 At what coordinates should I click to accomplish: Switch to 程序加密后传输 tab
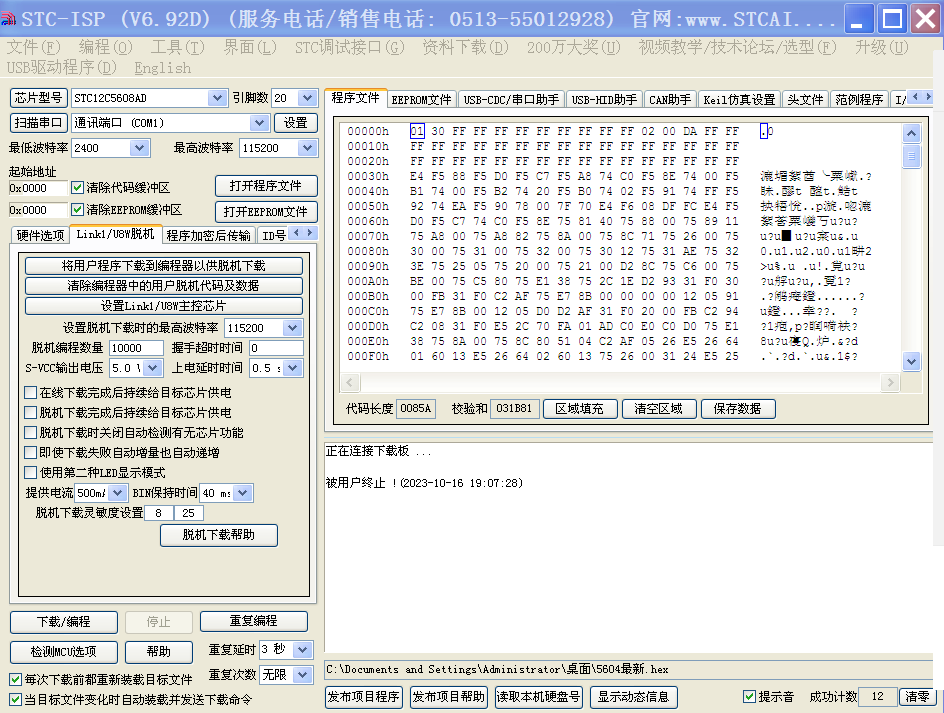click(208, 235)
